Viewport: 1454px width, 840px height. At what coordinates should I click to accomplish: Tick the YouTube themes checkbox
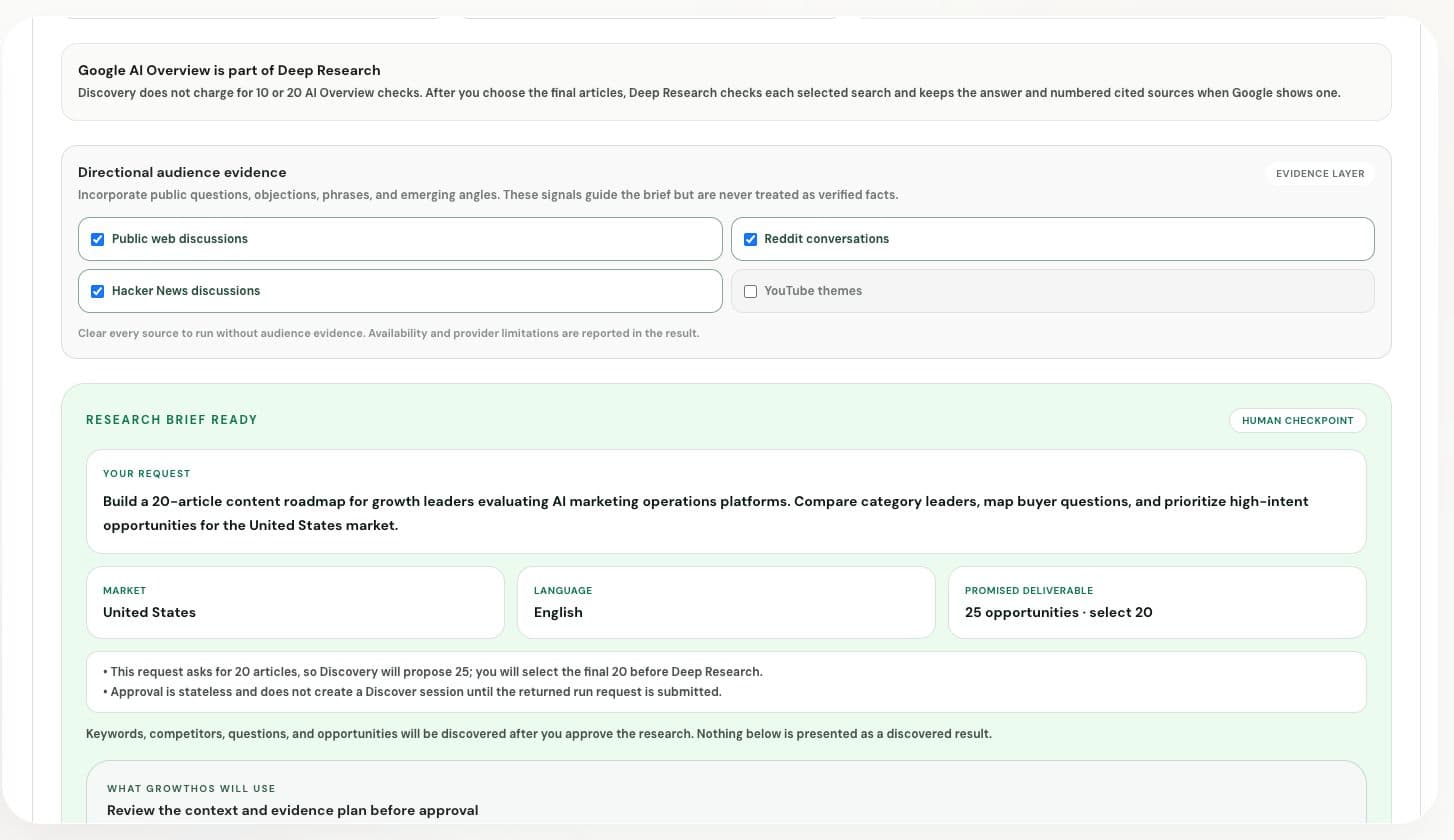(x=750, y=291)
